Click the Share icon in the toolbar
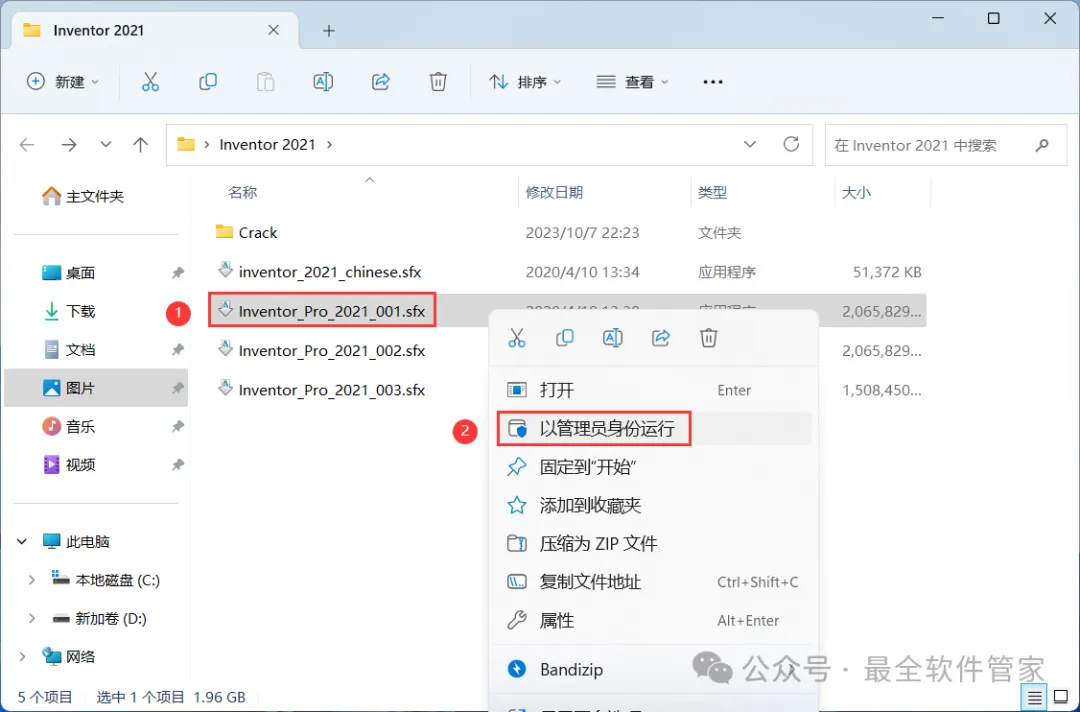The image size is (1080, 712). point(381,82)
